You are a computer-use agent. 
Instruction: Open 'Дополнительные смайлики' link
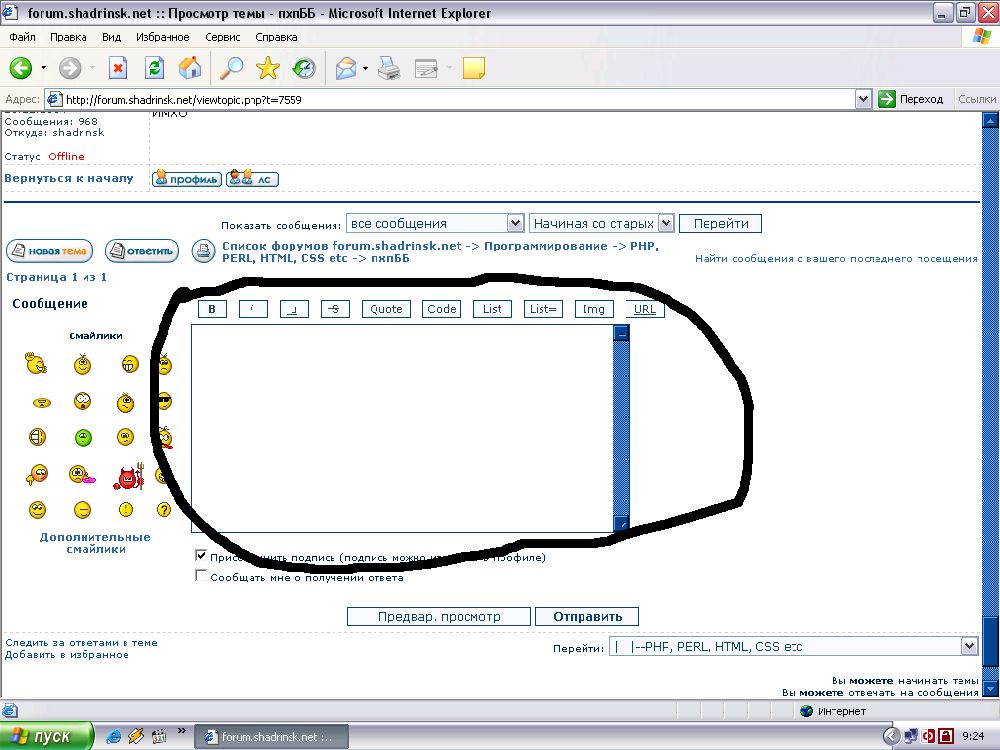96,543
